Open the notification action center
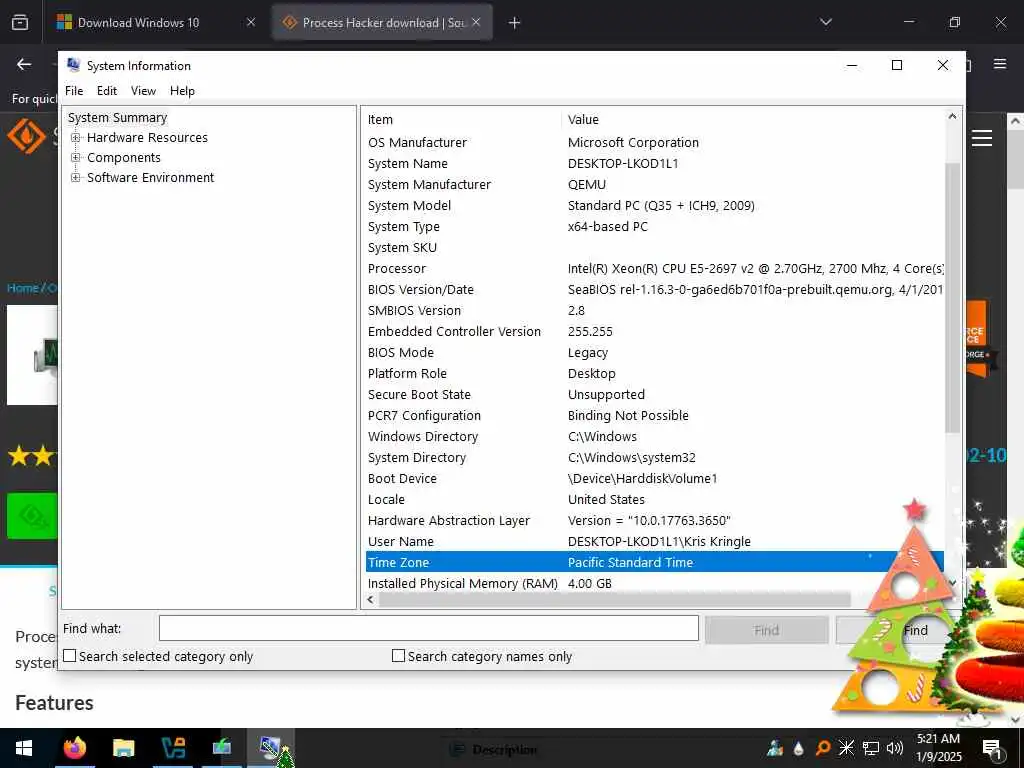This screenshot has height=768, width=1024. 992,749
